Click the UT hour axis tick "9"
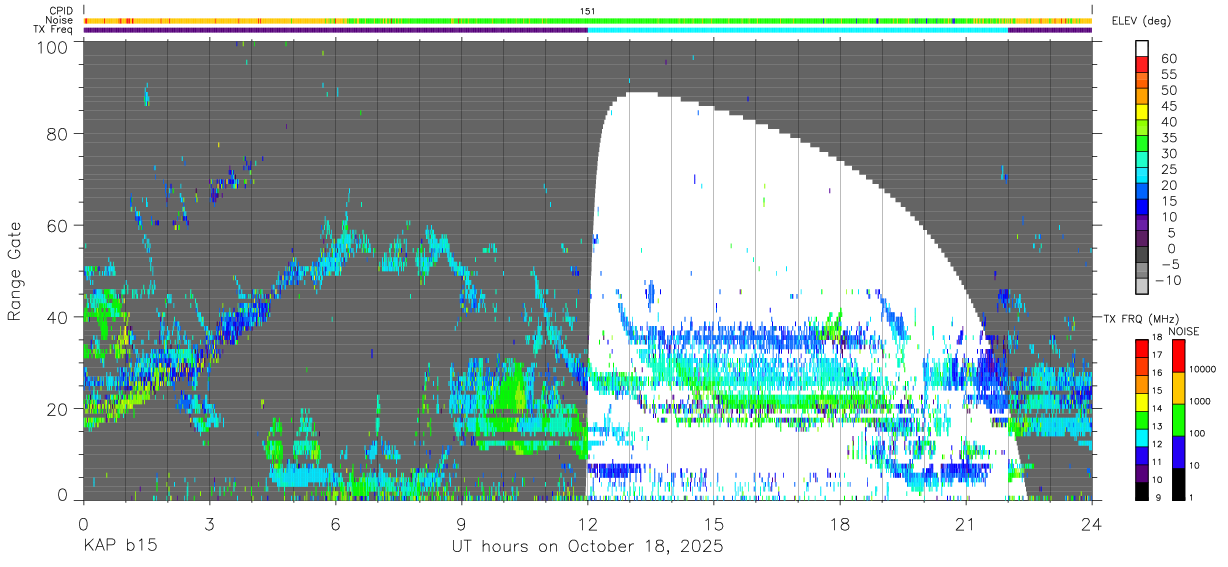The height and width of the screenshot is (567, 1228). point(461,524)
